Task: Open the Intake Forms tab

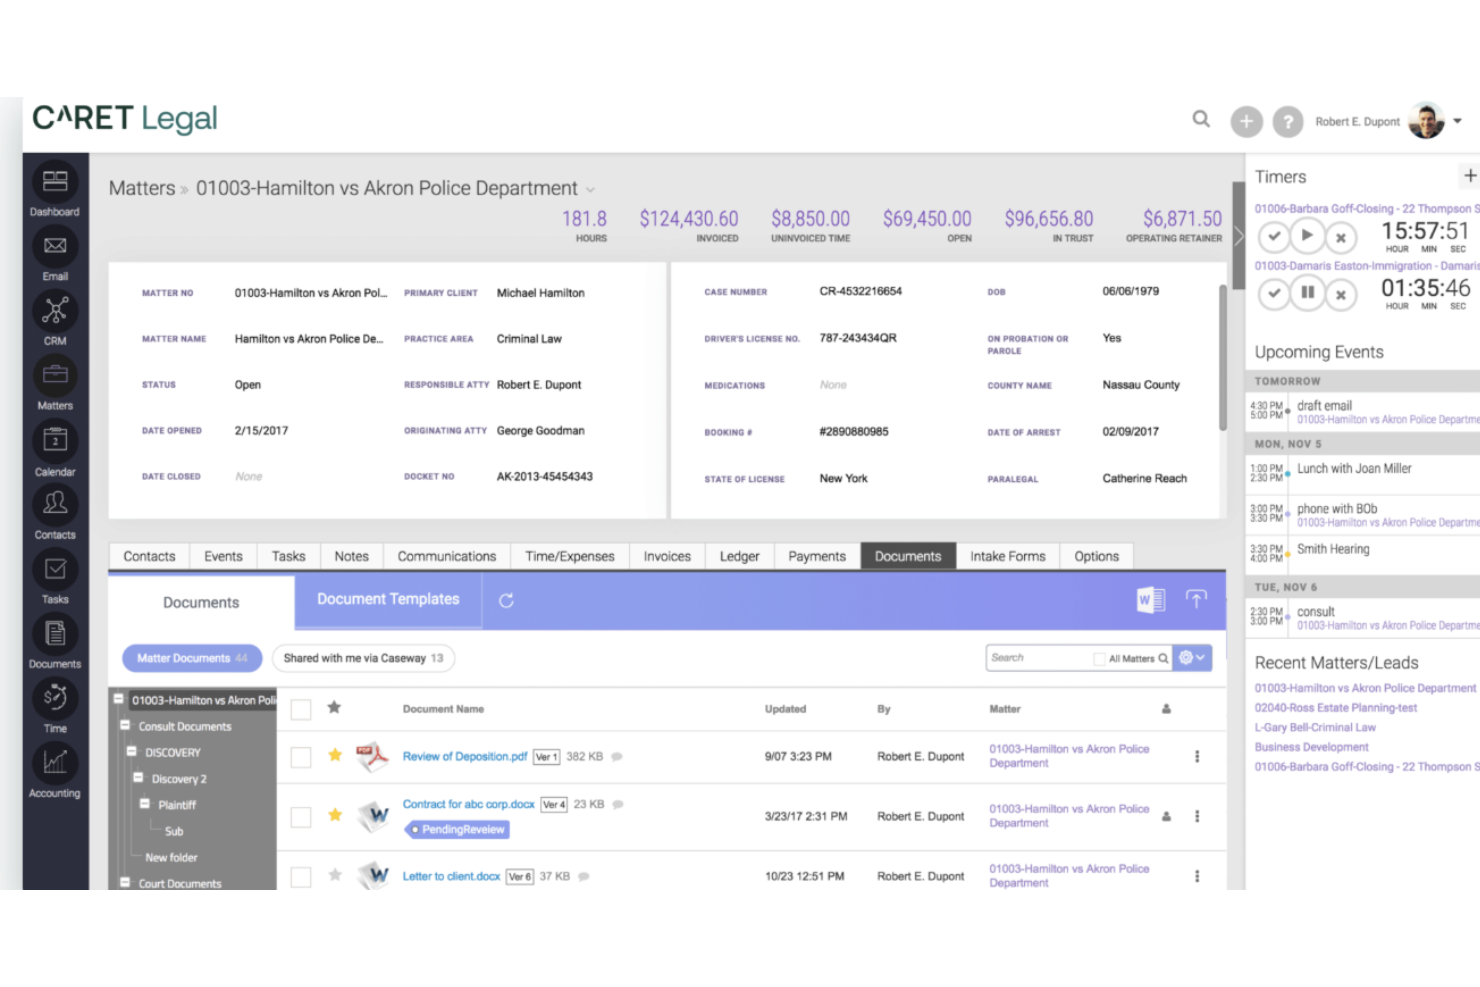Action: click(x=1007, y=556)
